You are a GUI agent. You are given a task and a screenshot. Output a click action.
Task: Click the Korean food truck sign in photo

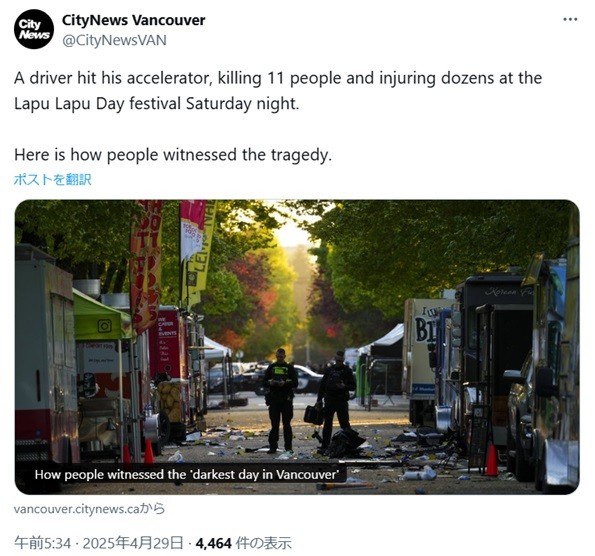(508, 291)
